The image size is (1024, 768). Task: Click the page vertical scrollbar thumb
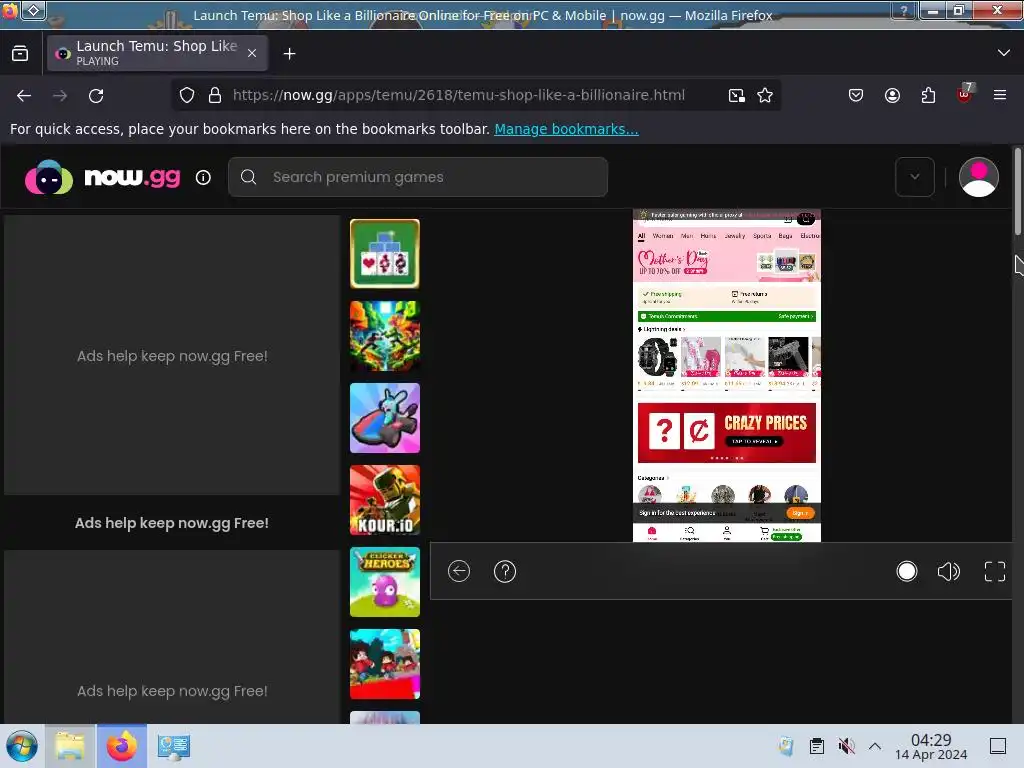click(x=1017, y=191)
